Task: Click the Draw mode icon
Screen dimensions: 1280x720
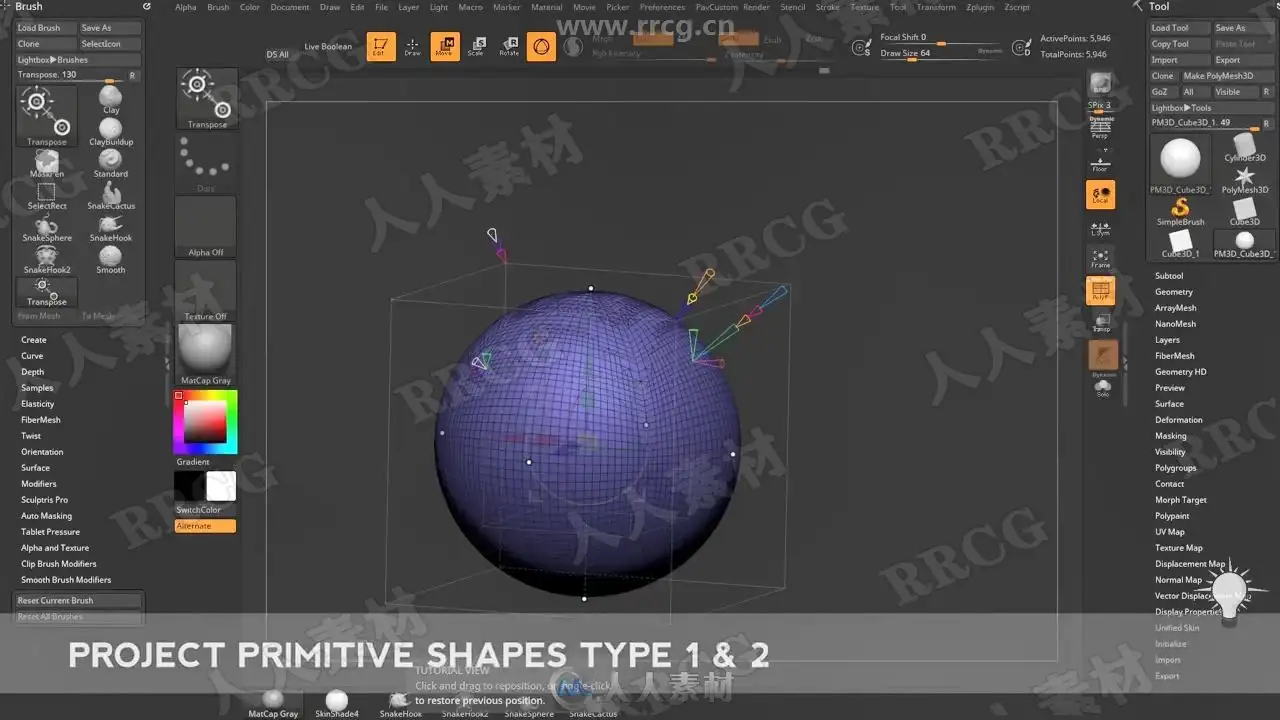Action: [412, 46]
